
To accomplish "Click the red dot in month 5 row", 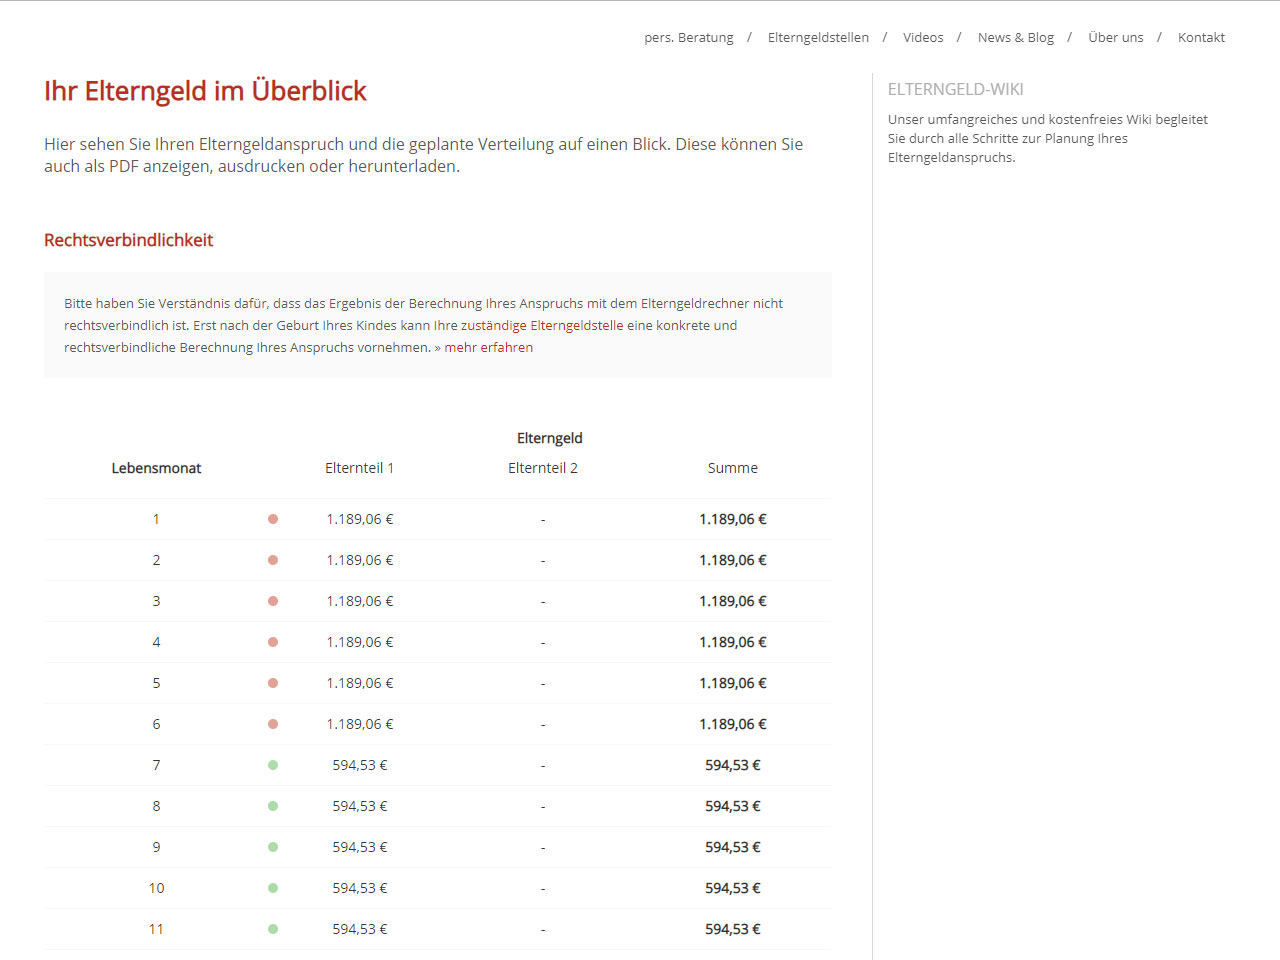I will coord(273,683).
